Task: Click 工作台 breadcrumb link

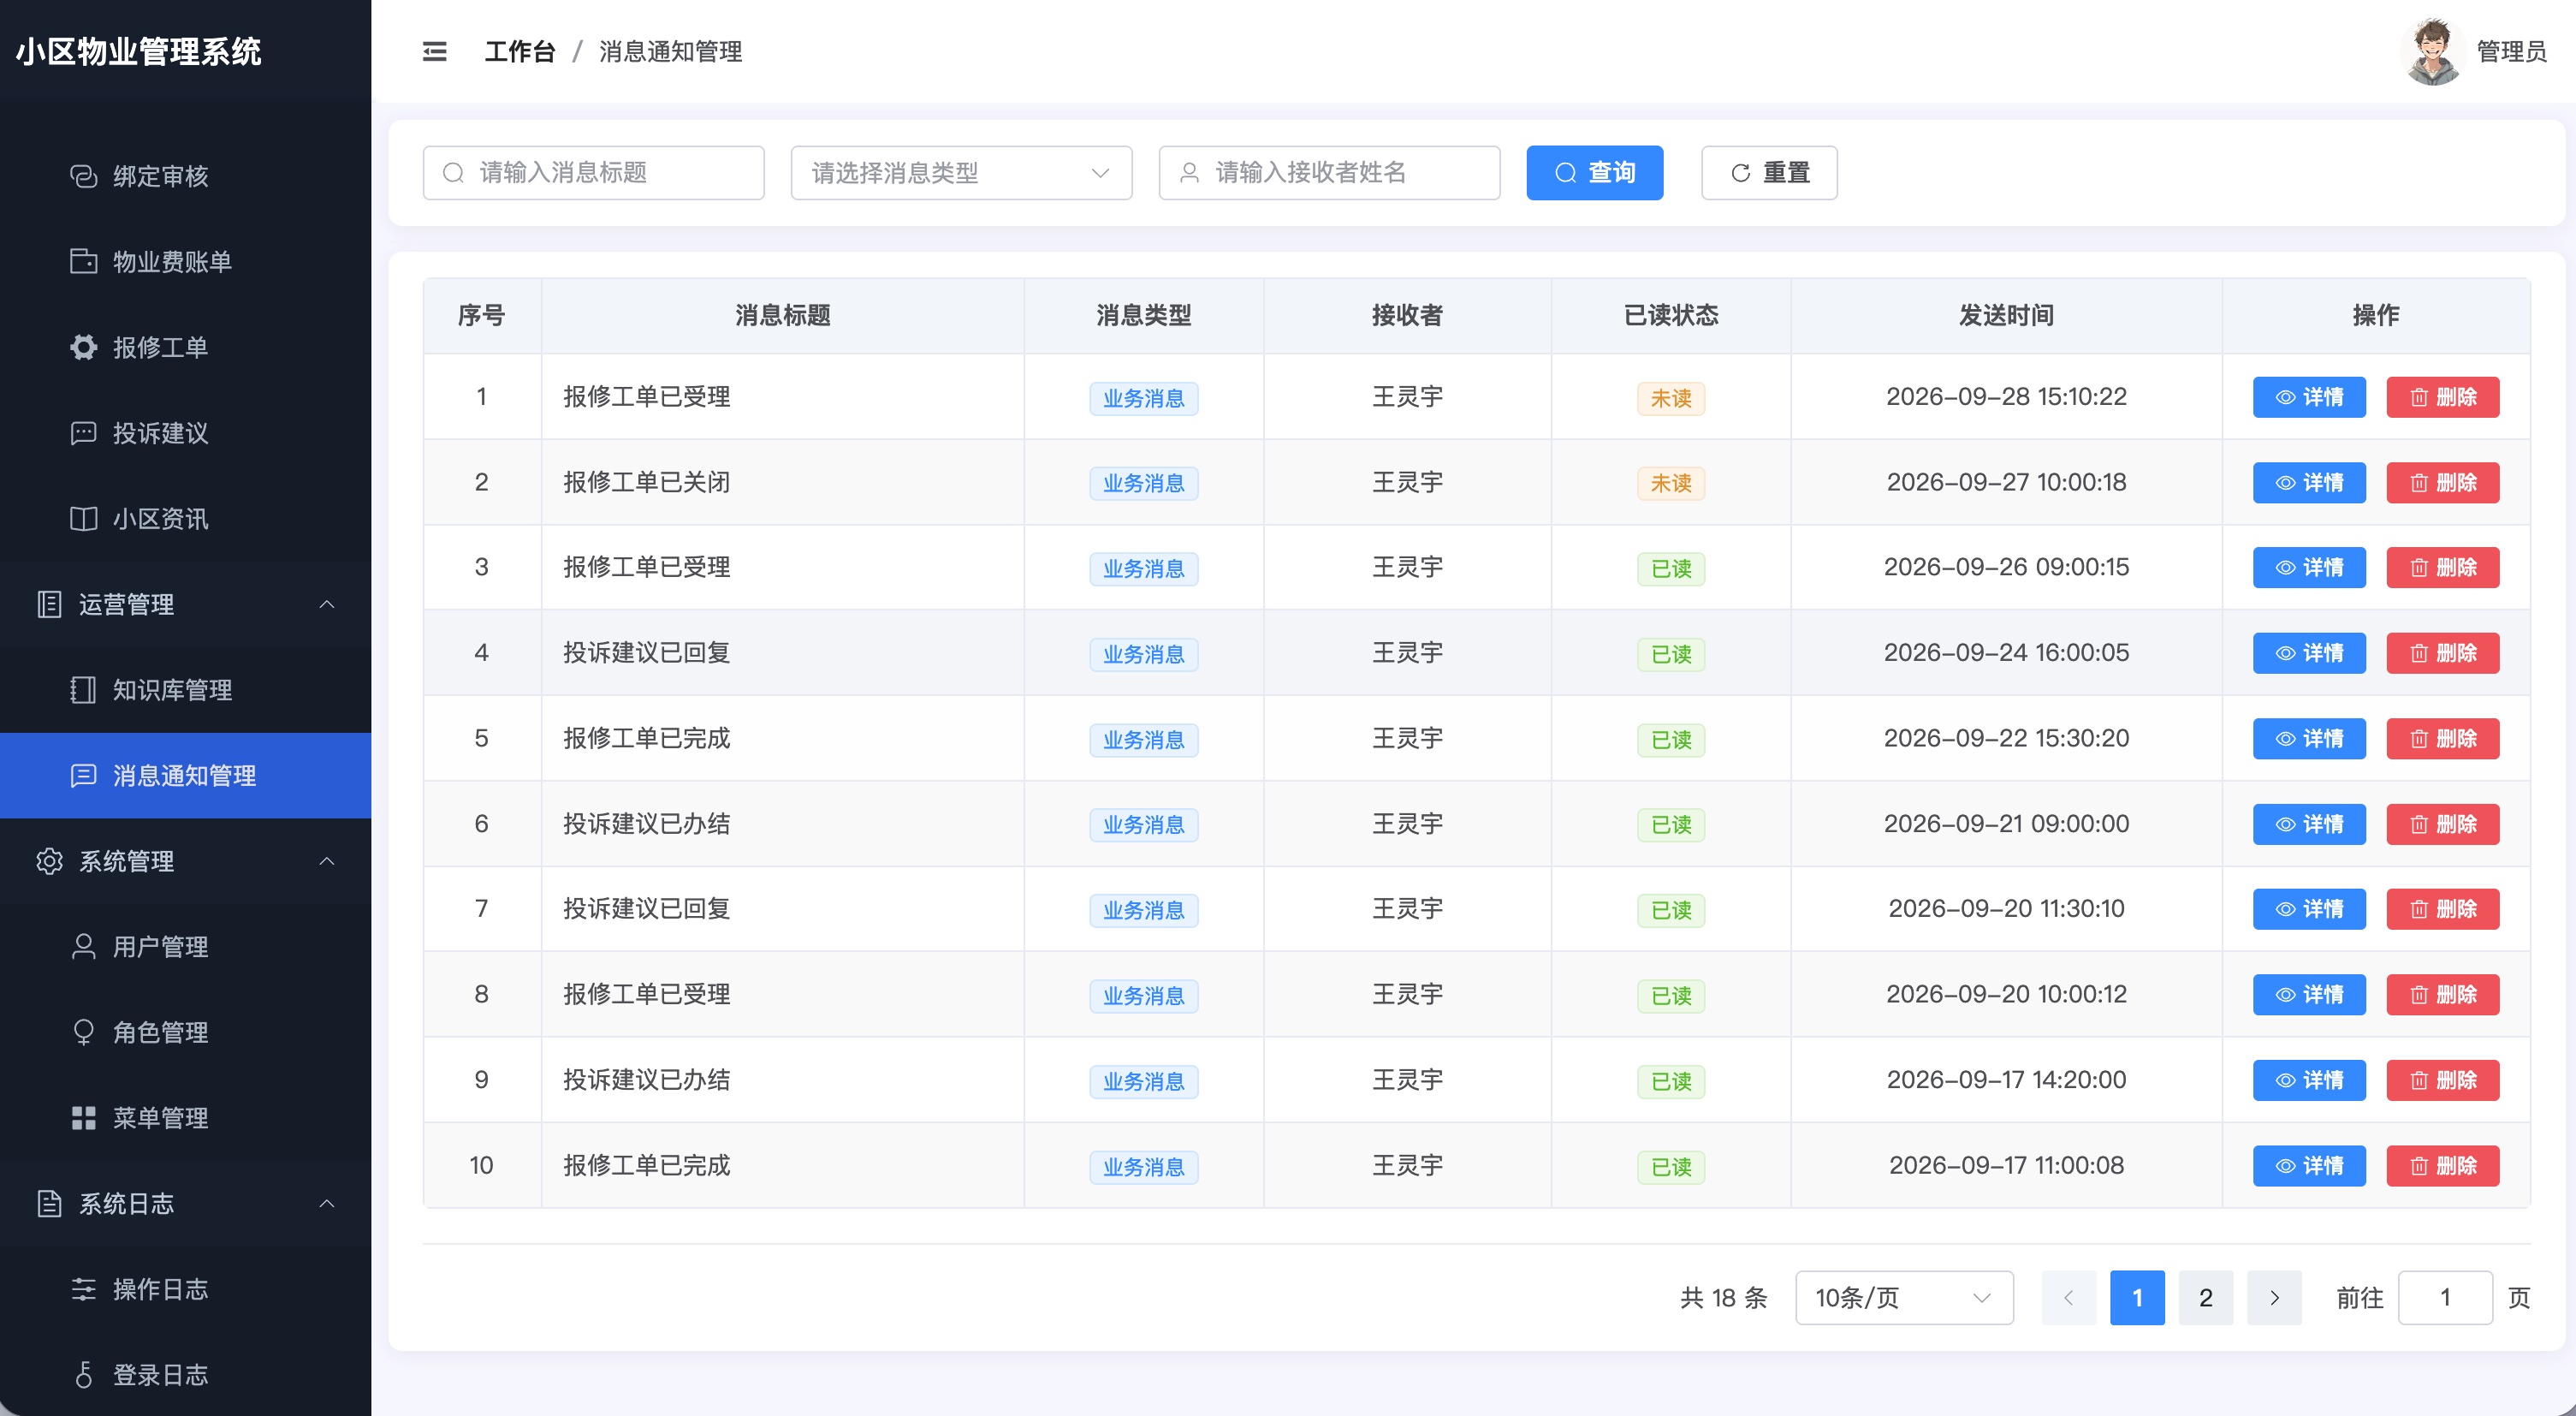Action: coord(519,52)
